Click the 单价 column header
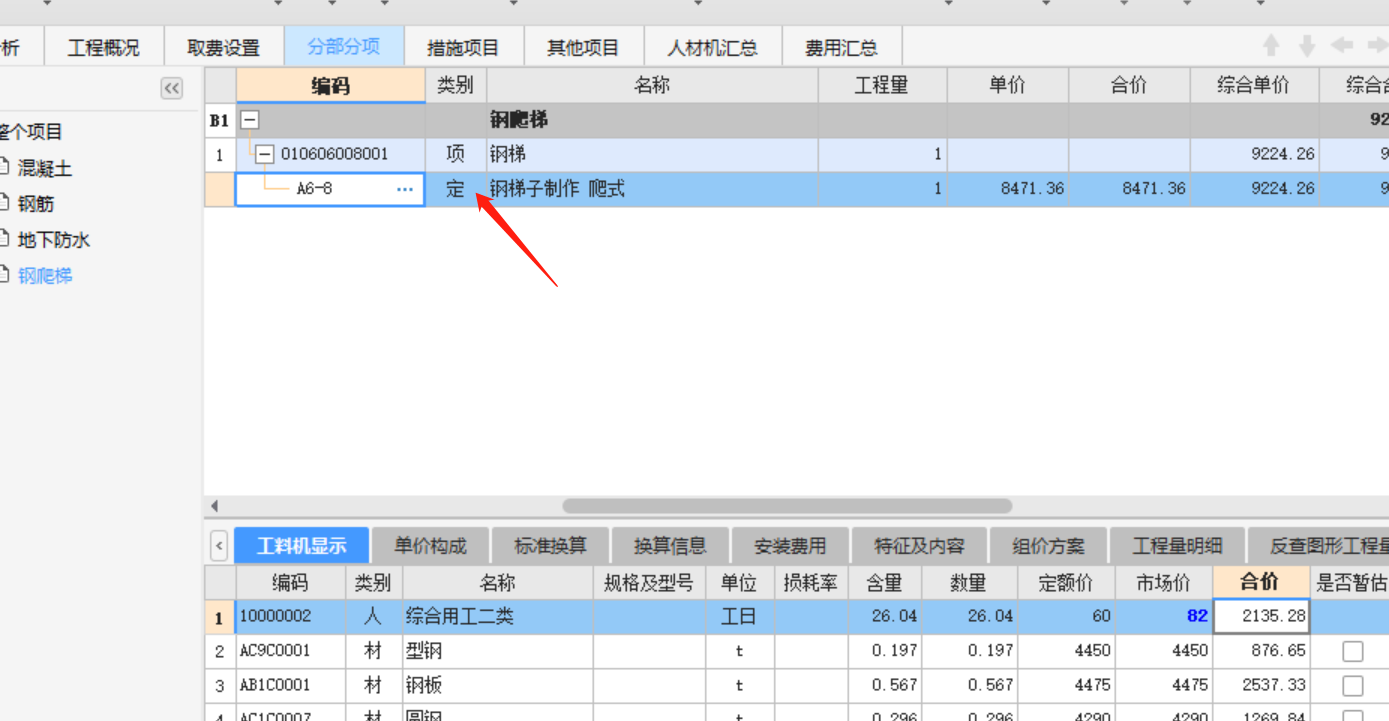 pyautogui.click(x=1008, y=86)
